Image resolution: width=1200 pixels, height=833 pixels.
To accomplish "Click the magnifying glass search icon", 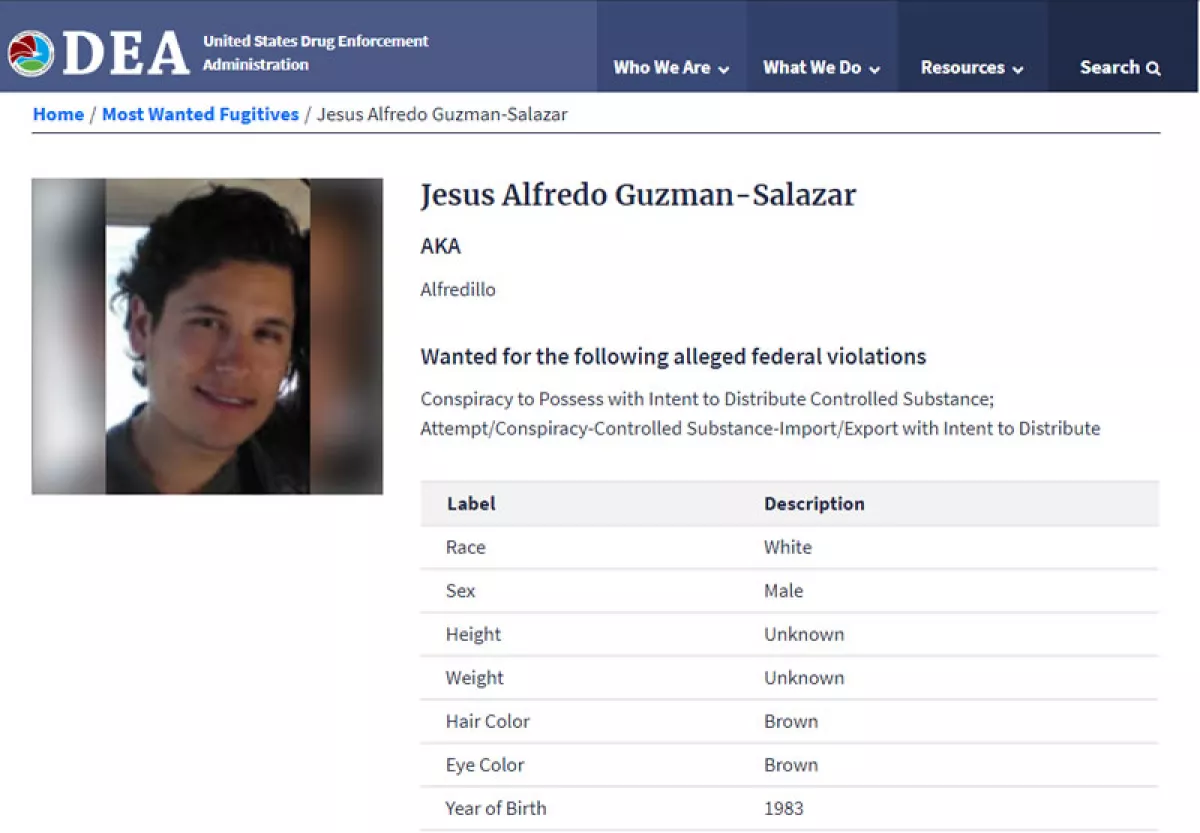I will (1153, 69).
